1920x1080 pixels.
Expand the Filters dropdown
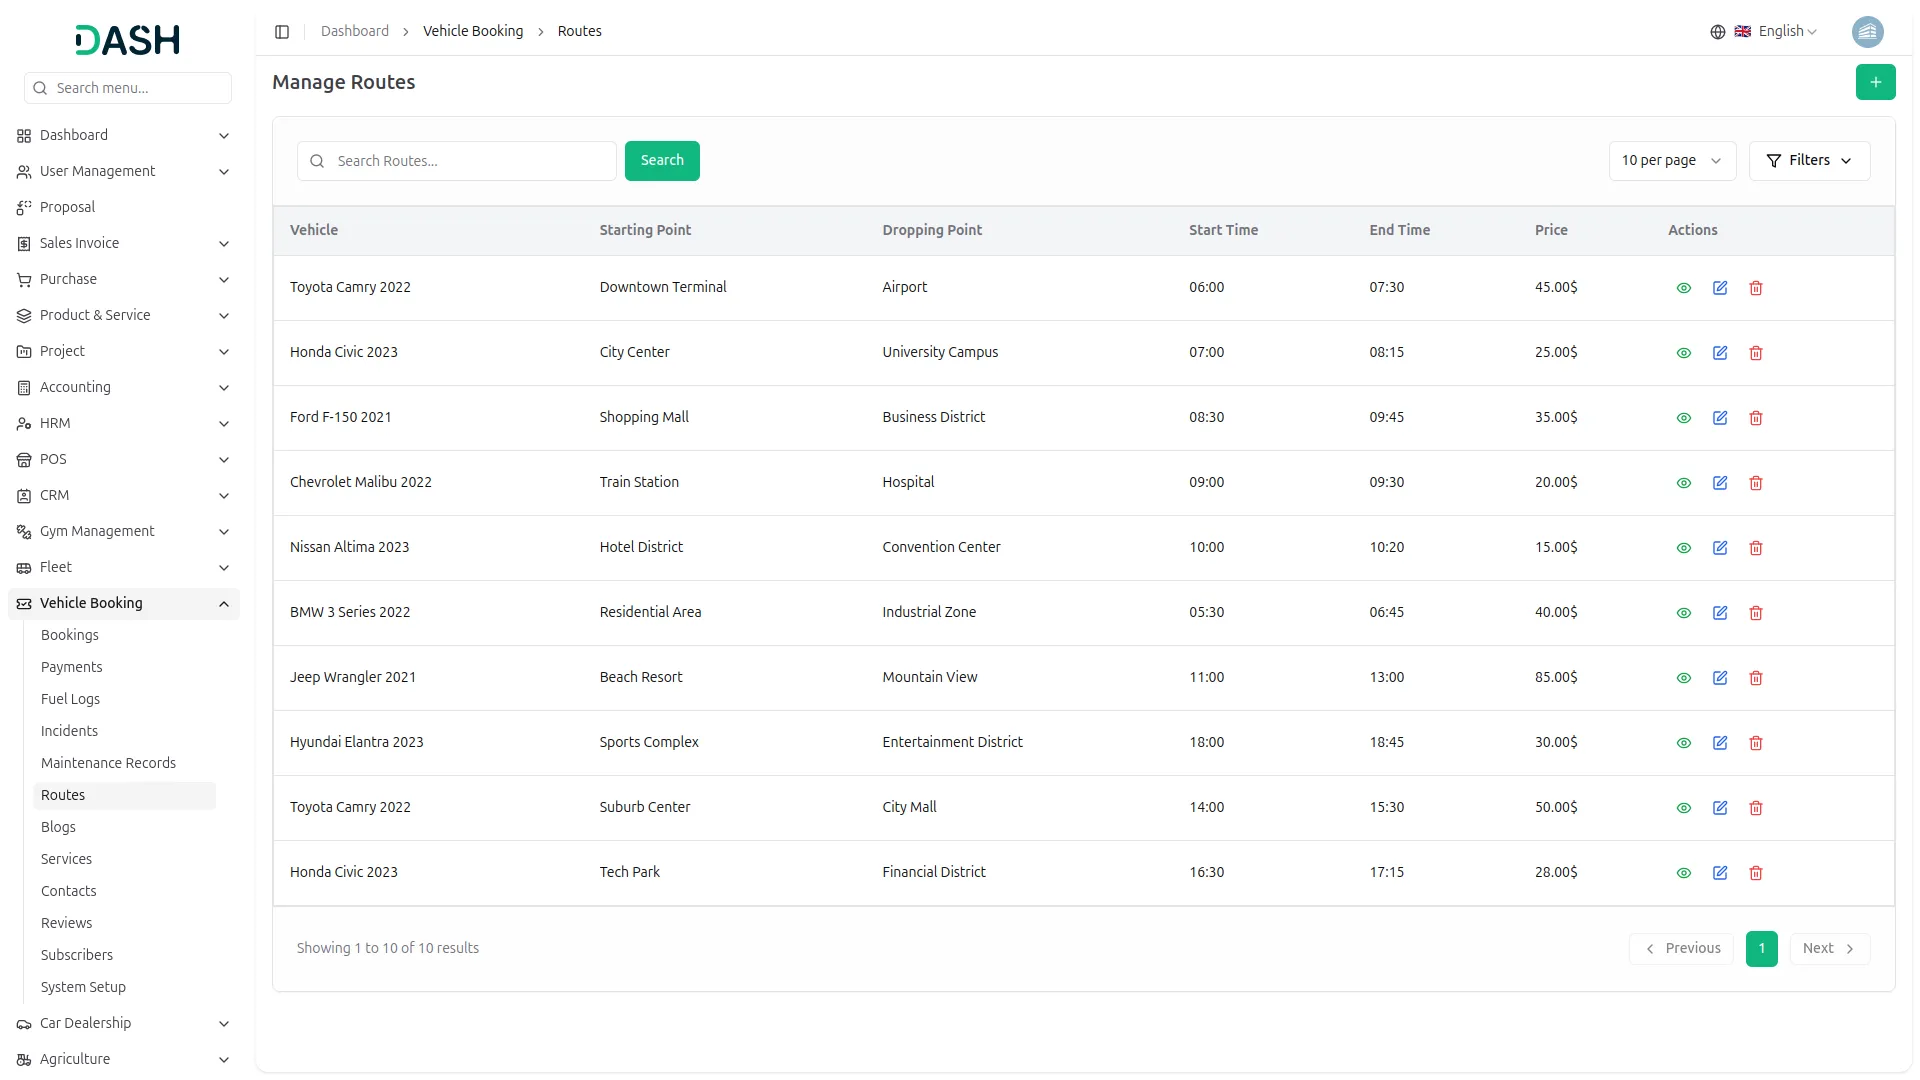pos(1809,161)
